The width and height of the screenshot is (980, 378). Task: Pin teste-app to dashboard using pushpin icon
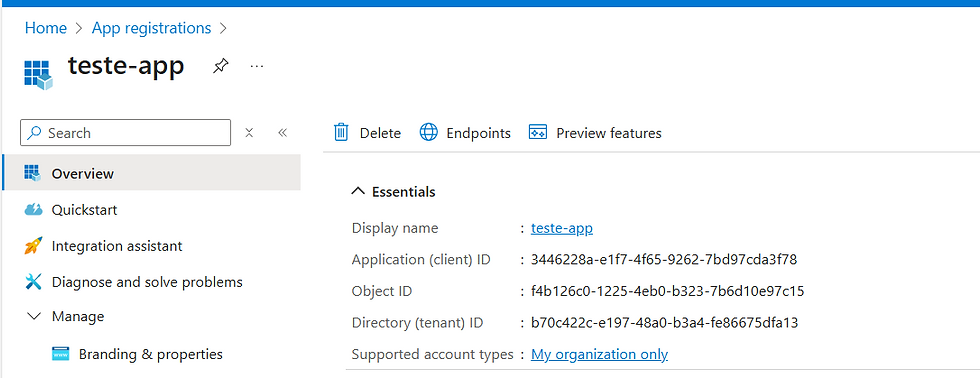tap(220, 66)
